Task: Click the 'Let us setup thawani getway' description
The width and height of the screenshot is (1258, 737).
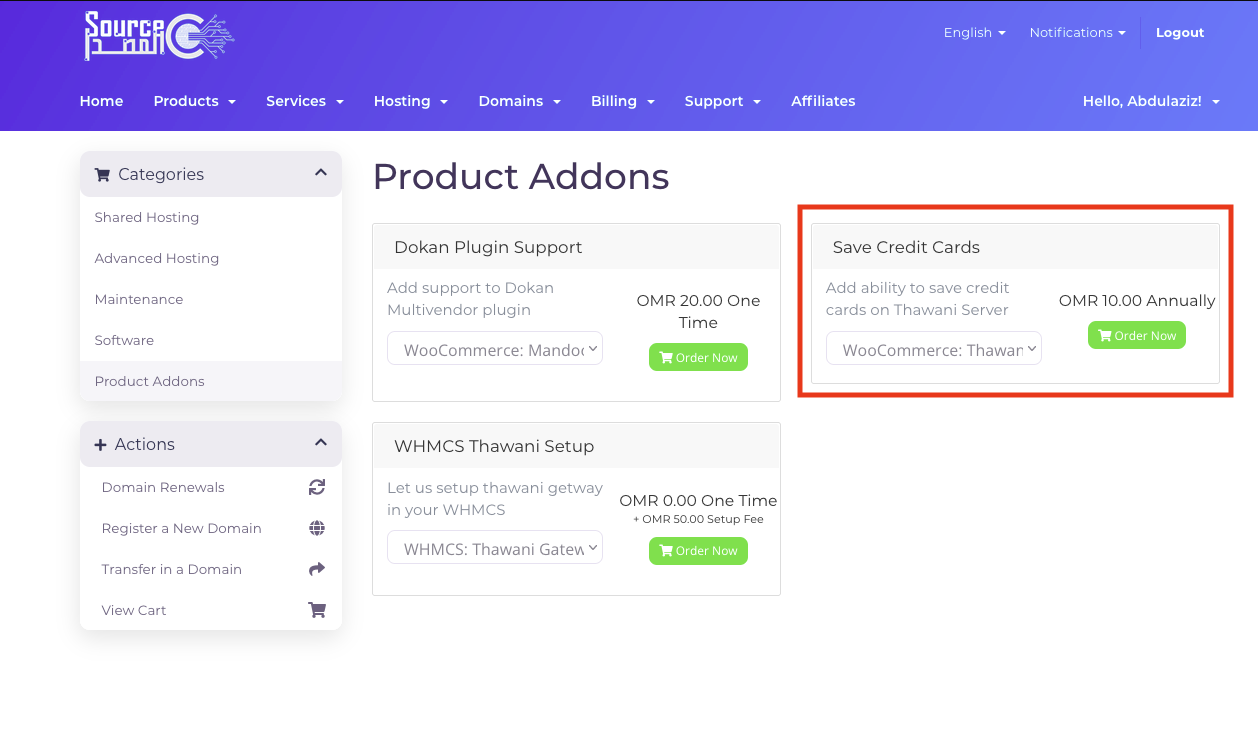Action: pyautogui.click(x=495, y=498)
